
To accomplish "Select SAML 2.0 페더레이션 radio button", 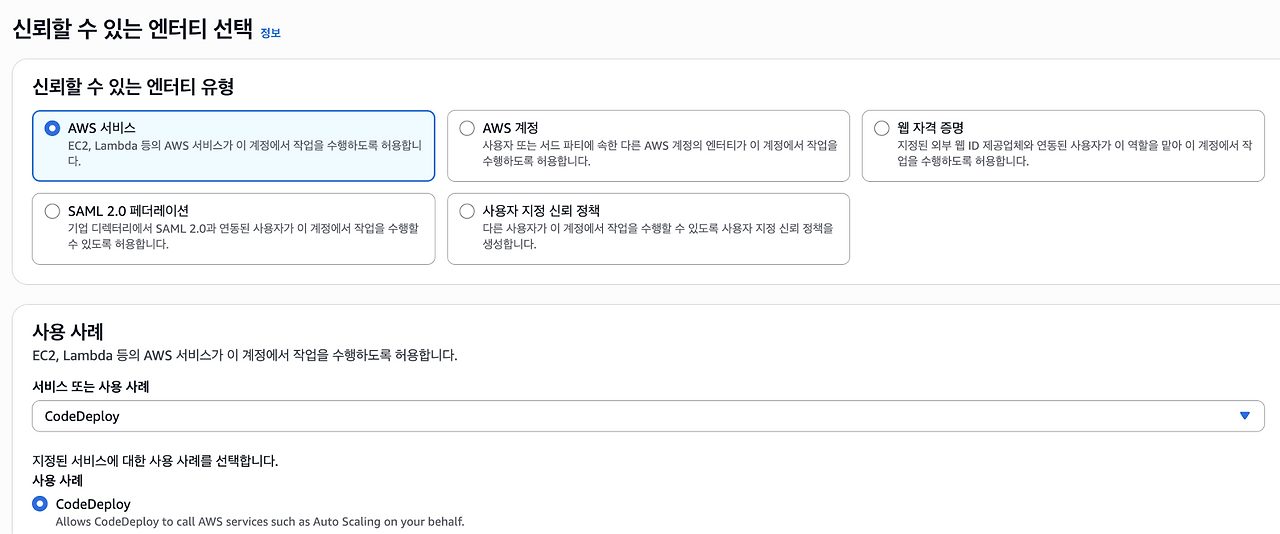I will (53, 211).
